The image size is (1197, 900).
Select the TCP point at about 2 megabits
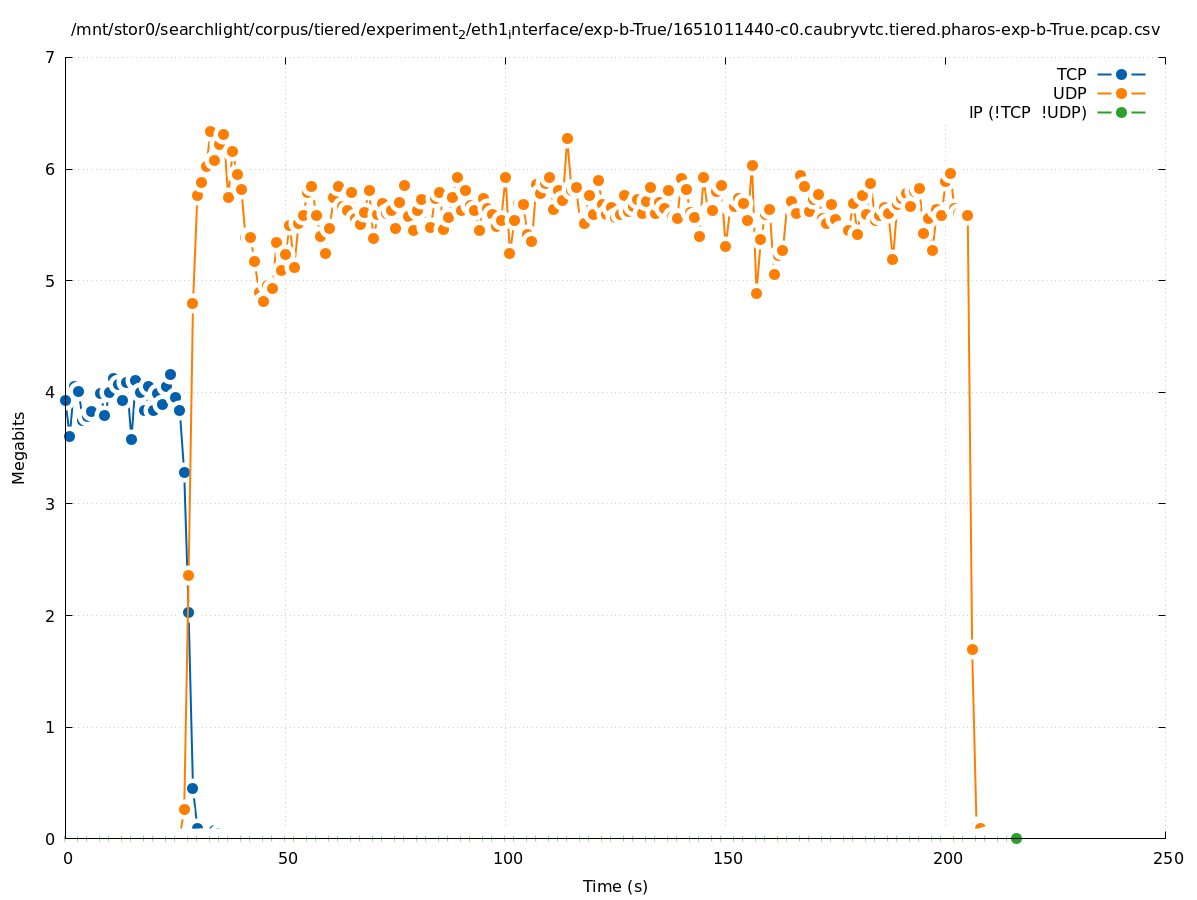click(x=188, y=612)
